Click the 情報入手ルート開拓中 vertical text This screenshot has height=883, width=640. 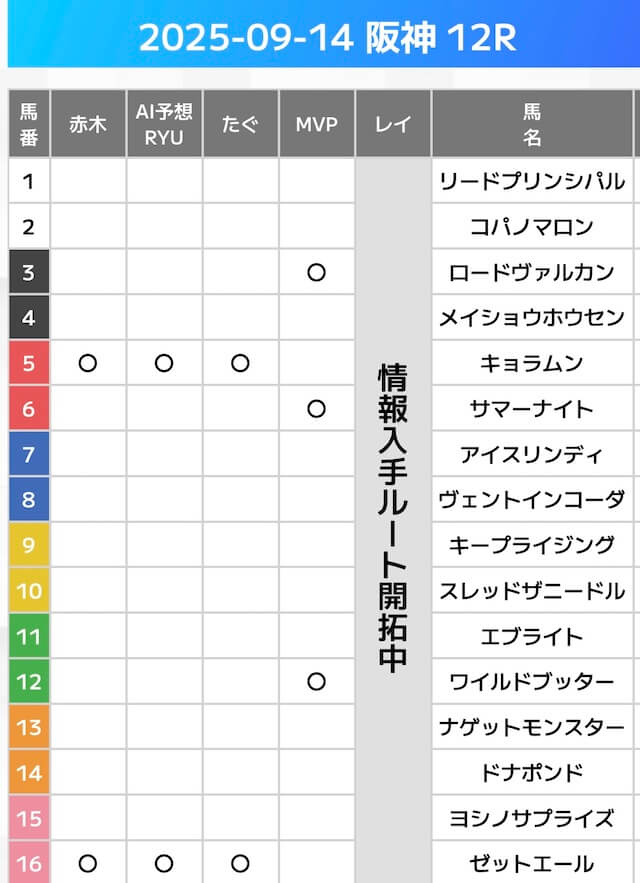tap(393, 518)
